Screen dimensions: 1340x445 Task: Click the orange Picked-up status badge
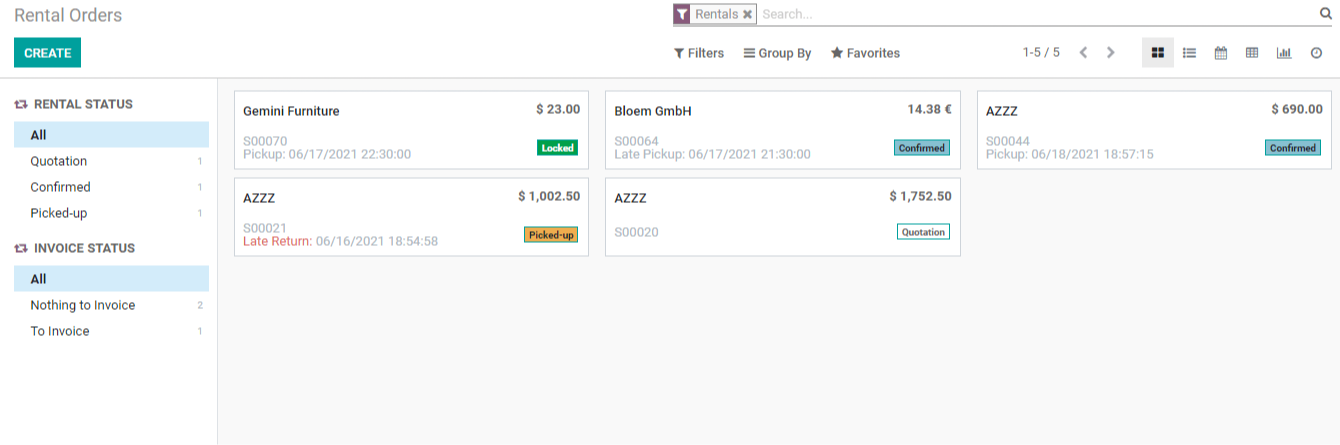click(x=551, y=235)
